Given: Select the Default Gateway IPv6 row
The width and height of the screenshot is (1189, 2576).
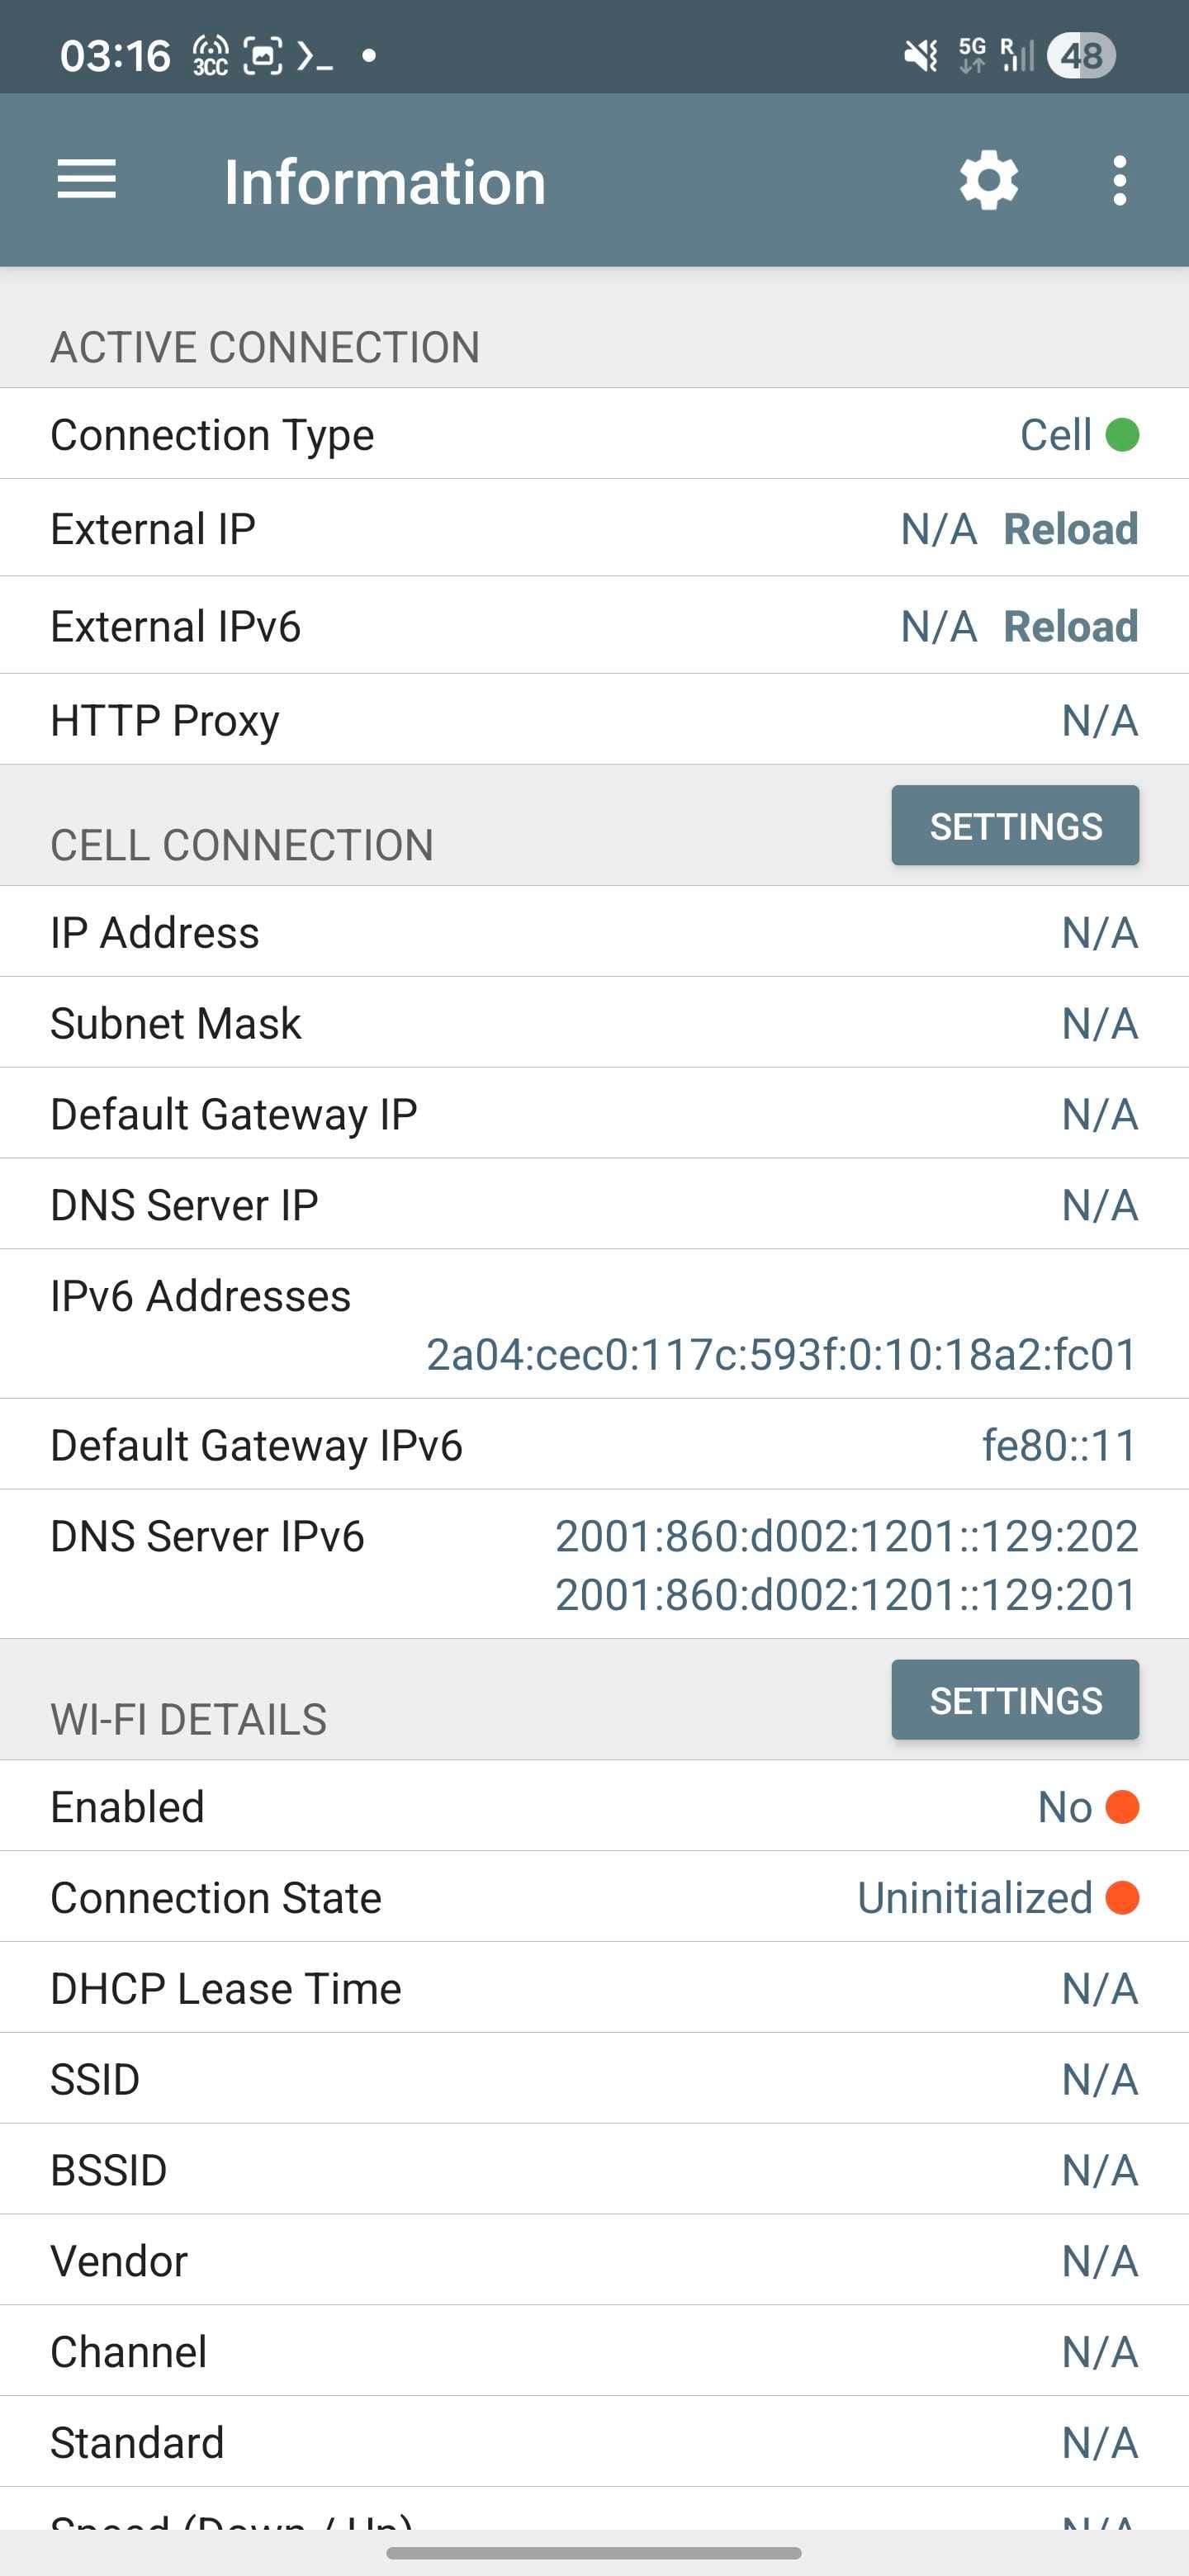Looking at the screenshot, I should click(x=594, y=1445).
